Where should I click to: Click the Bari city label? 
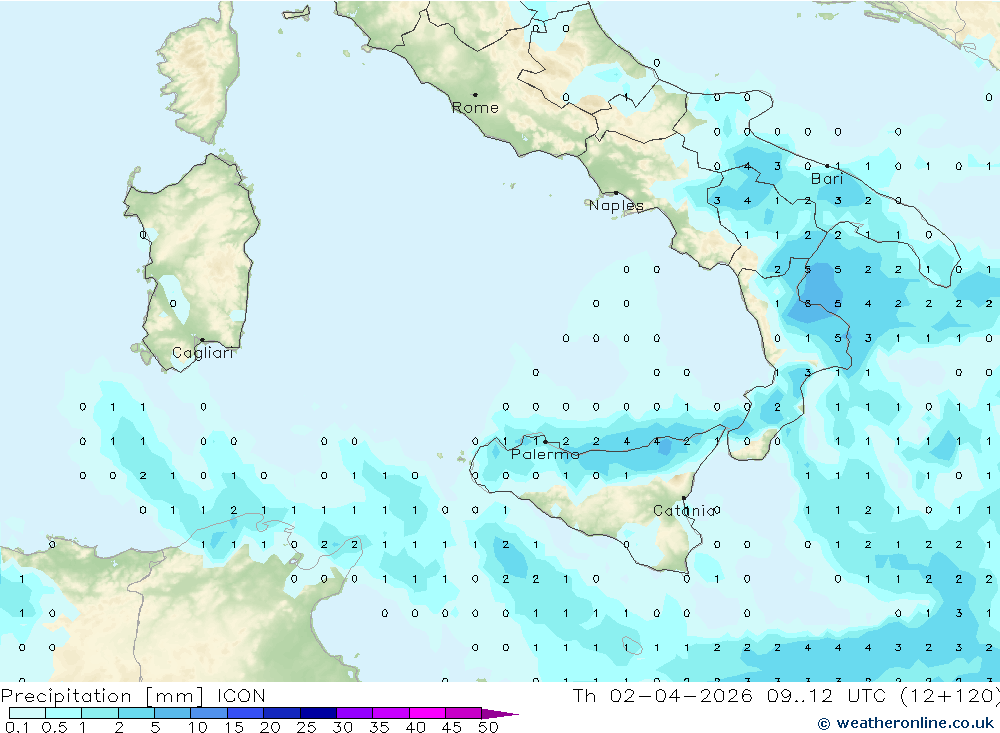[827, 179]
